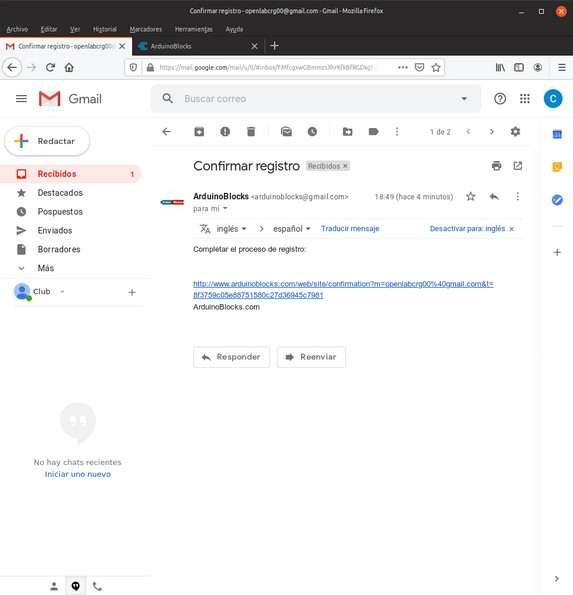This screenshot has height=595, width=573.
Task: Go back to the inbox with the arrow
Action: click(166, 132)
